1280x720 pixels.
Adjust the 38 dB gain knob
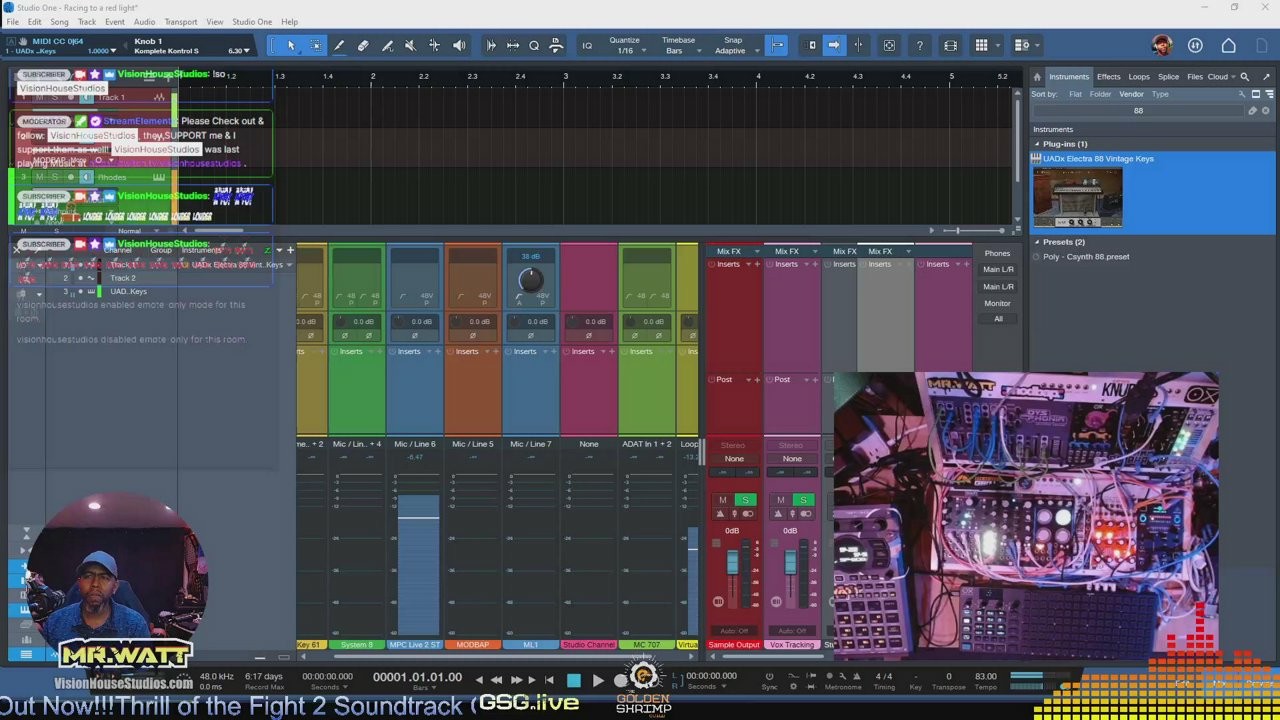tap(531, 279)
